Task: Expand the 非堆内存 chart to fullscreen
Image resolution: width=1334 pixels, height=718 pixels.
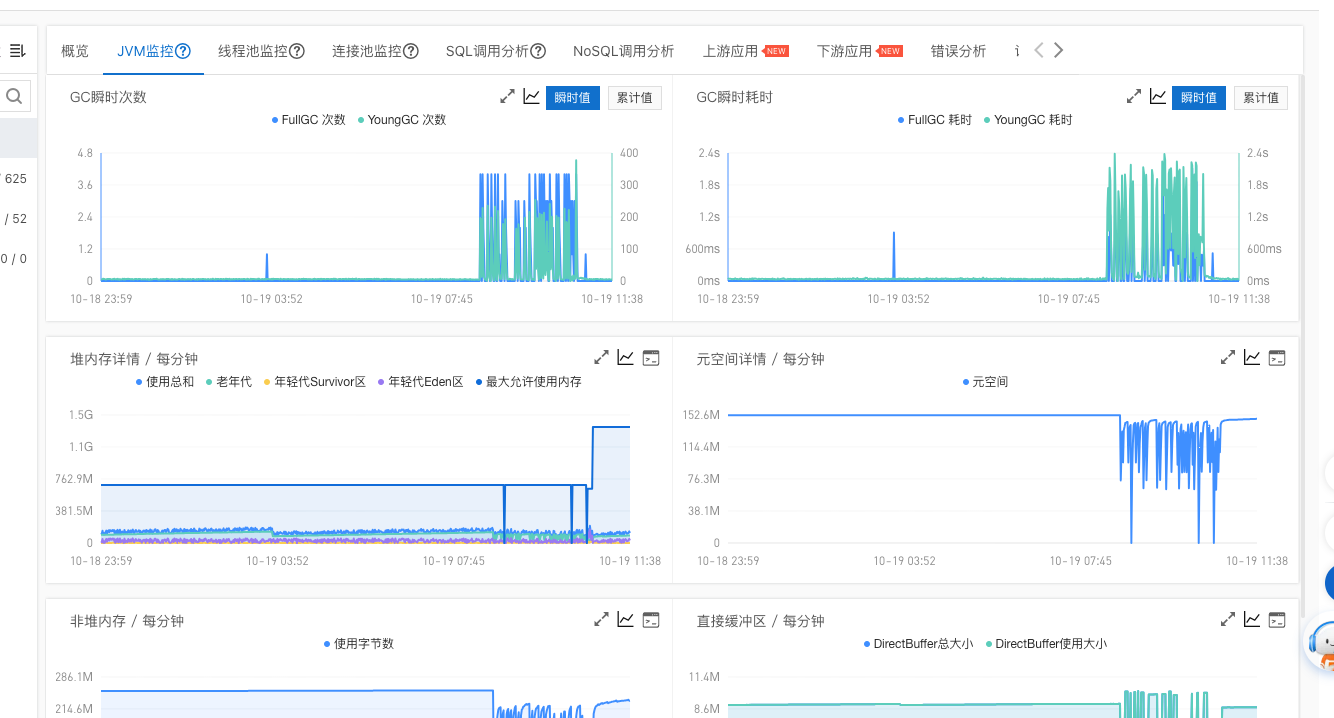Action: point(602,620)
